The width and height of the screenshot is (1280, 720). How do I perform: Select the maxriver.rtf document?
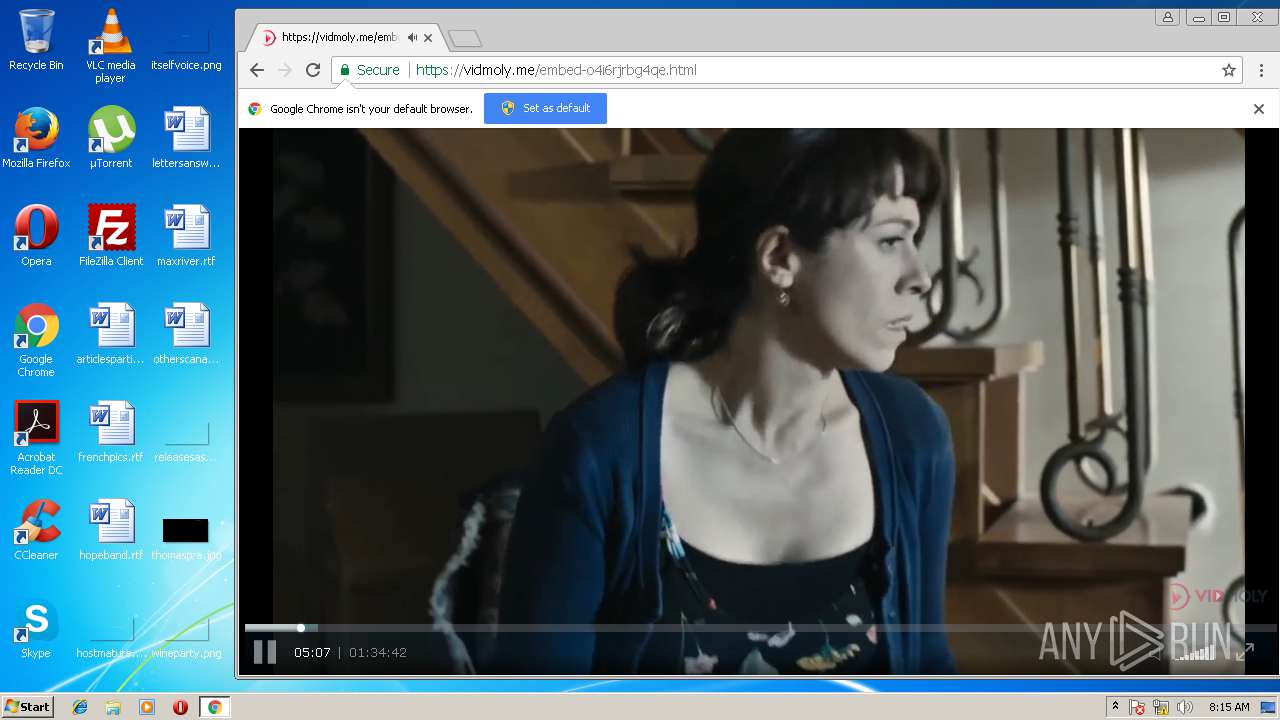coord(186,236)
